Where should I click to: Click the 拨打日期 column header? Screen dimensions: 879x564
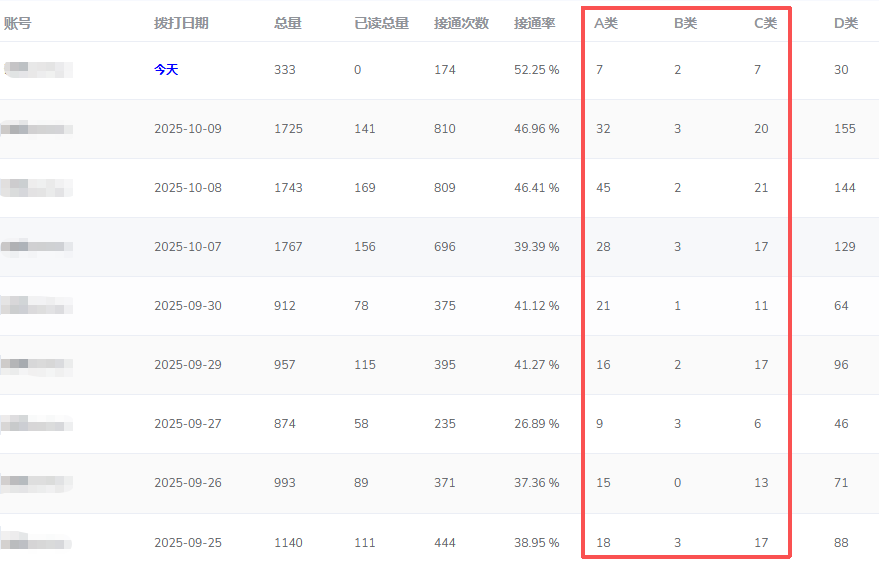click(181, 23)
